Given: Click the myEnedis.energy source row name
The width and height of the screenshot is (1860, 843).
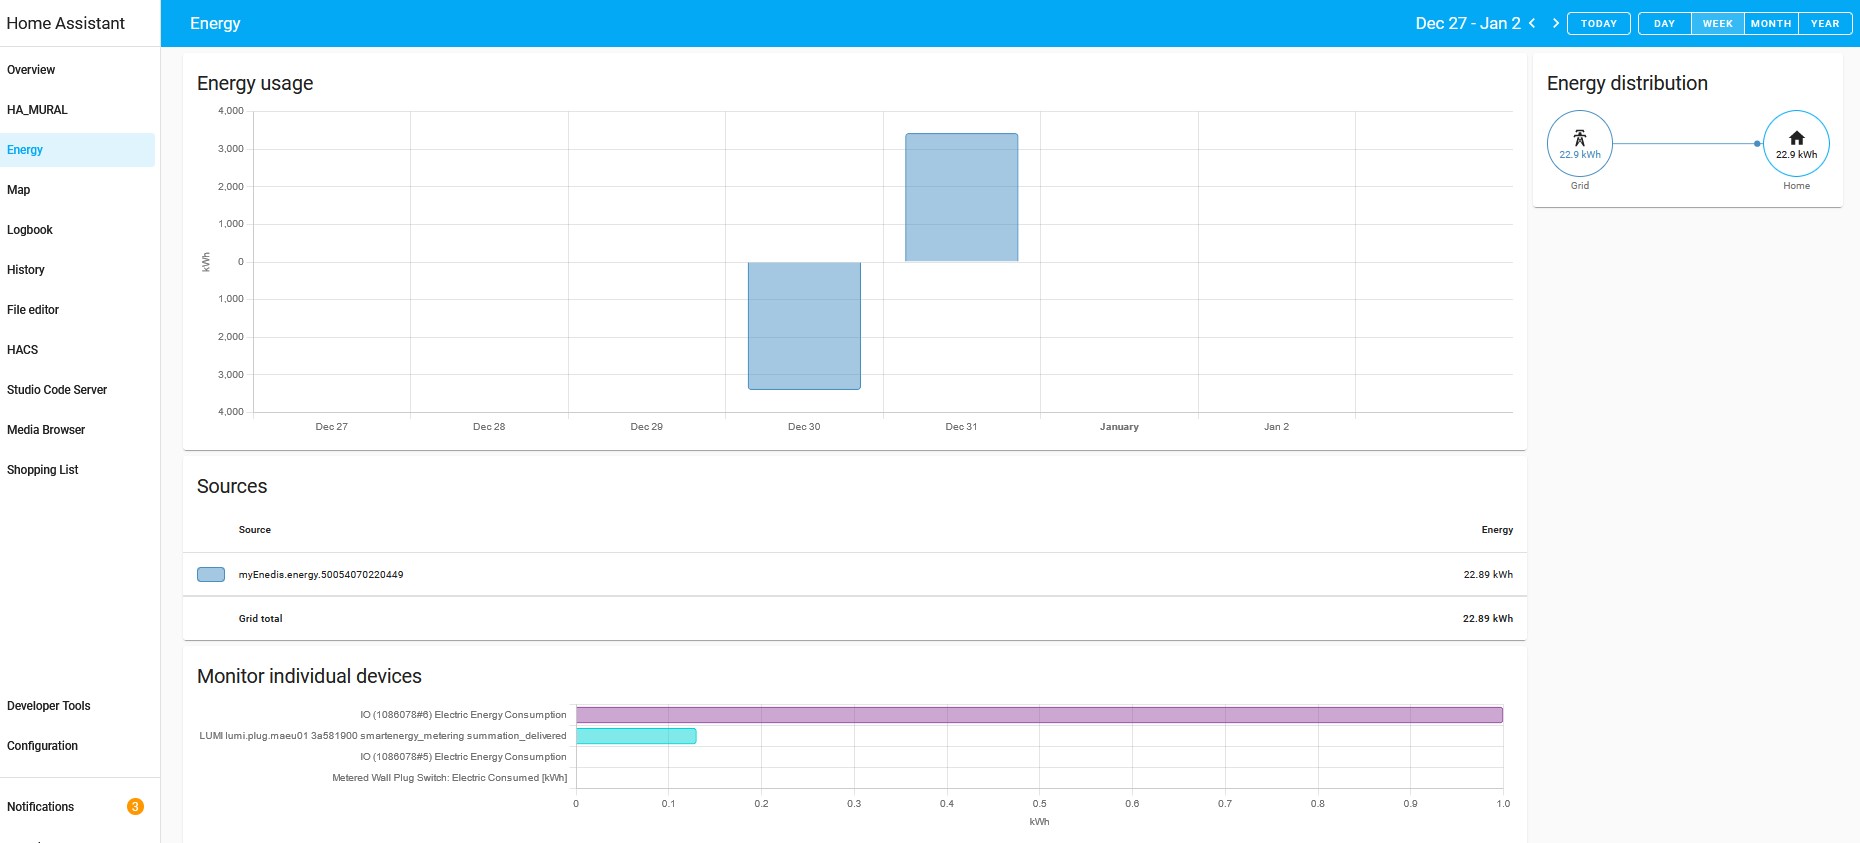Looking at the screenshot, I should 321,575.
